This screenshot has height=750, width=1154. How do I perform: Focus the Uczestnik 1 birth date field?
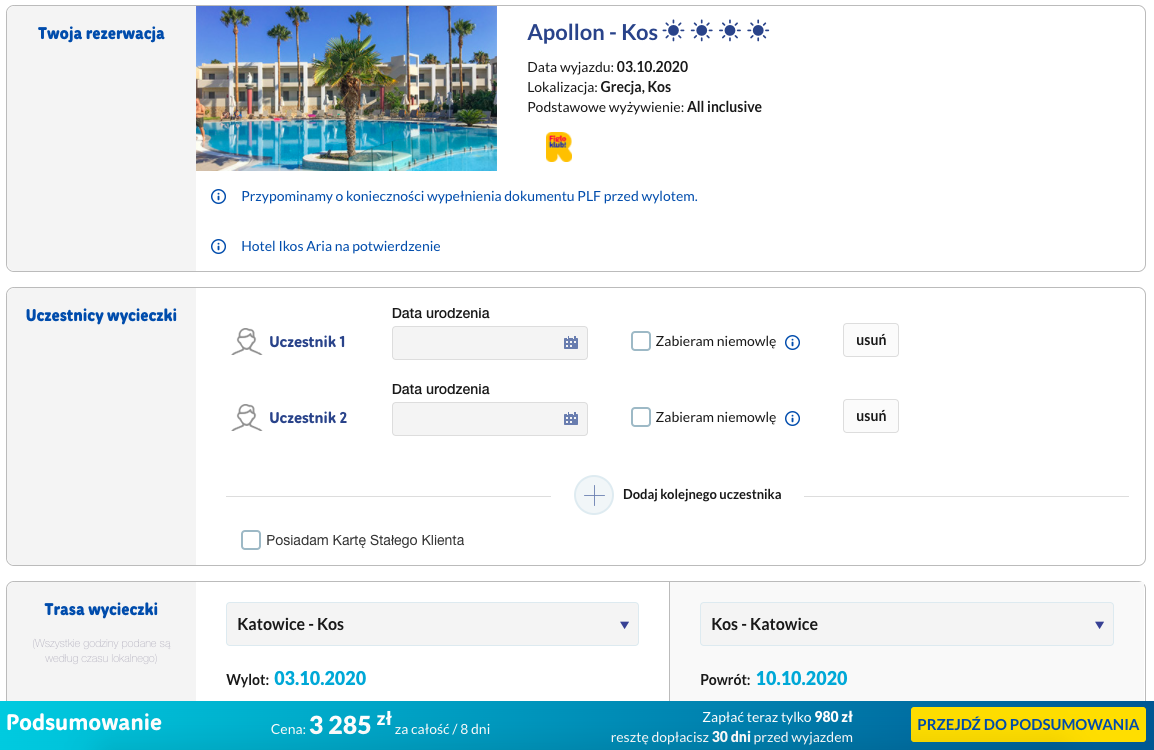(x=489, y=343)
